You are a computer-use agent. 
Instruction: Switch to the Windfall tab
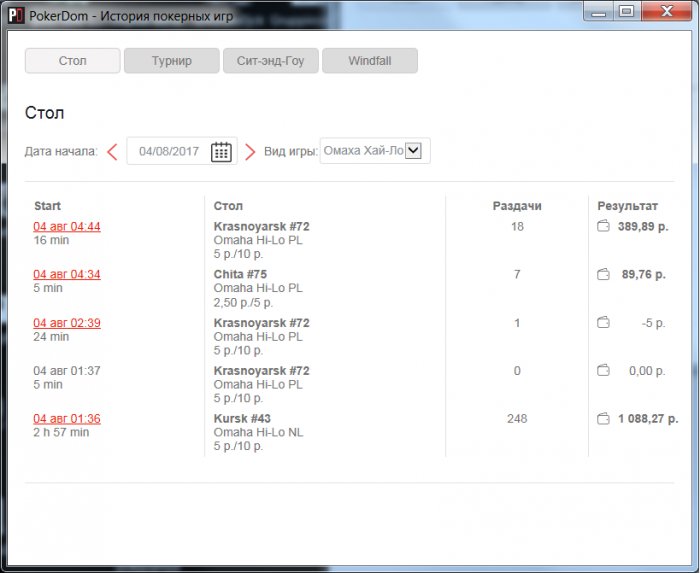pos(370,61)
